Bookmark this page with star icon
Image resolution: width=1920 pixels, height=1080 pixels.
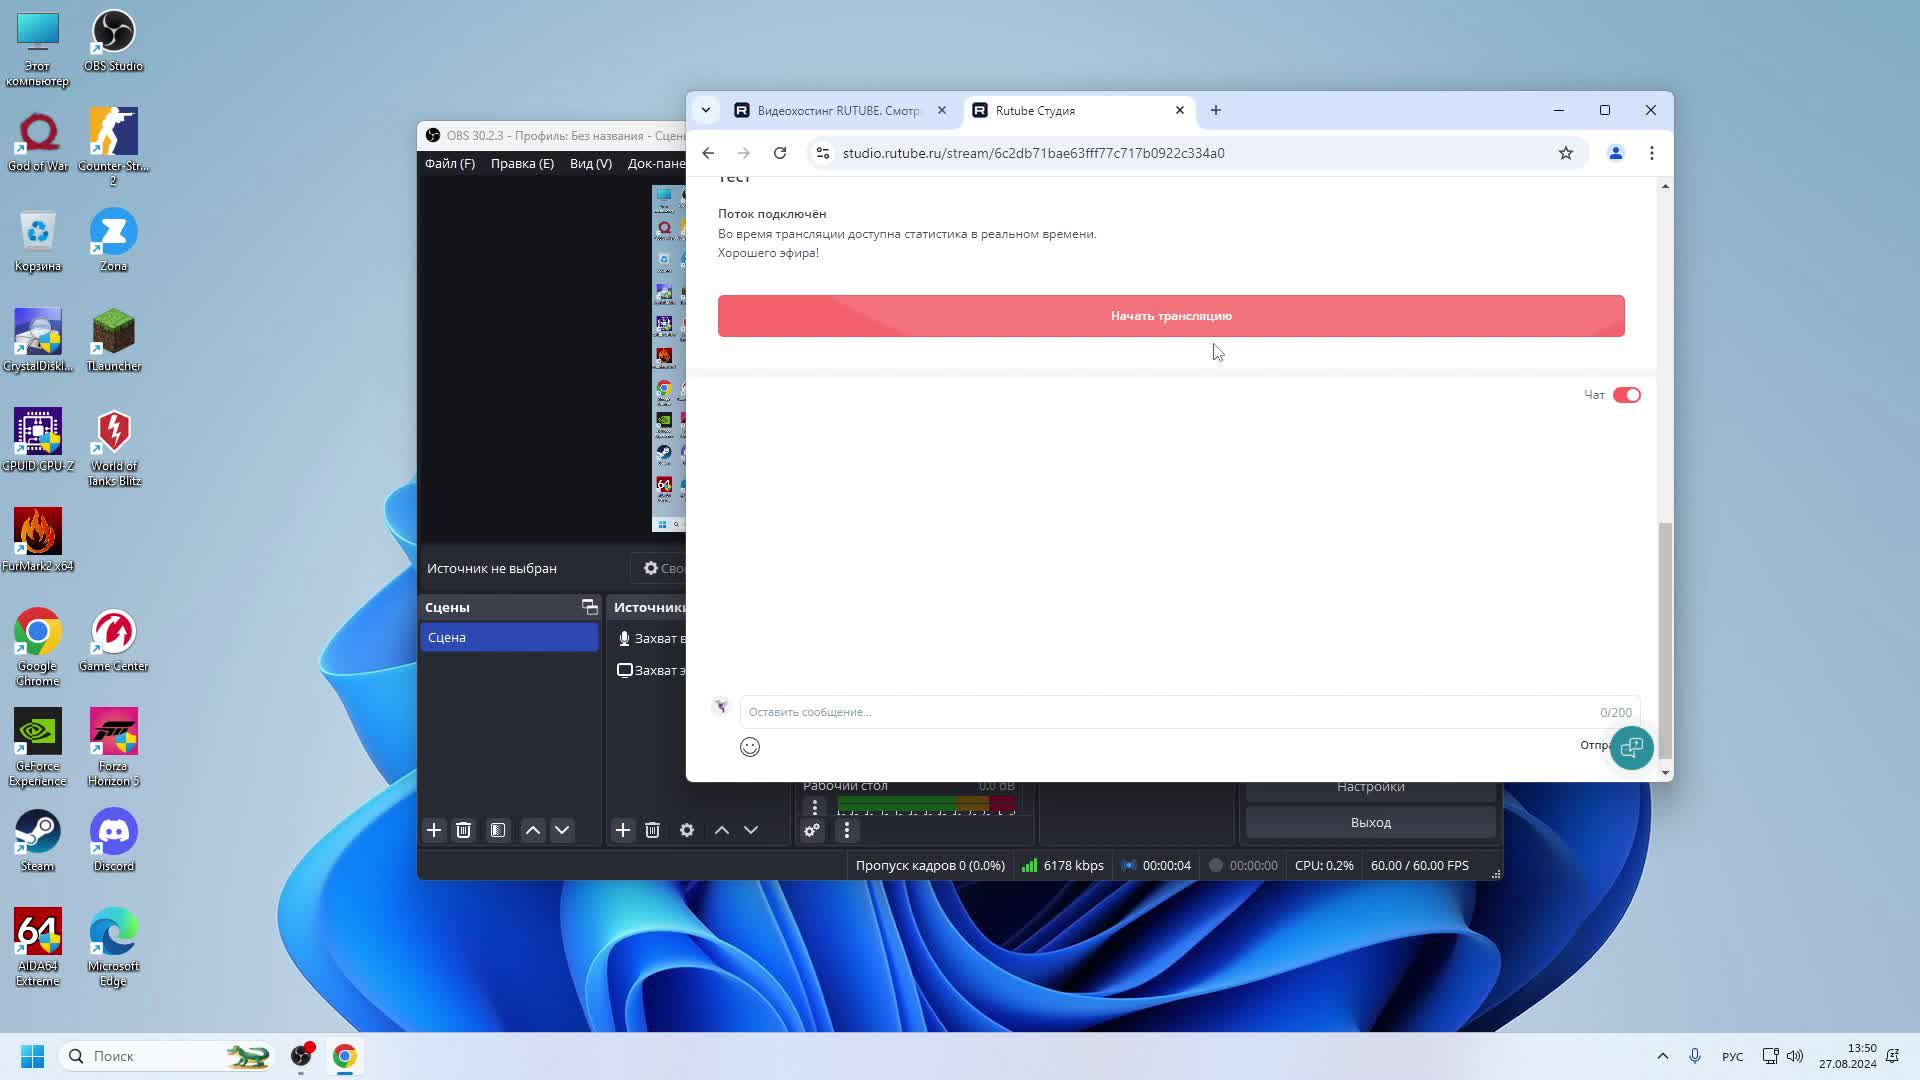tap(1566, 153)
